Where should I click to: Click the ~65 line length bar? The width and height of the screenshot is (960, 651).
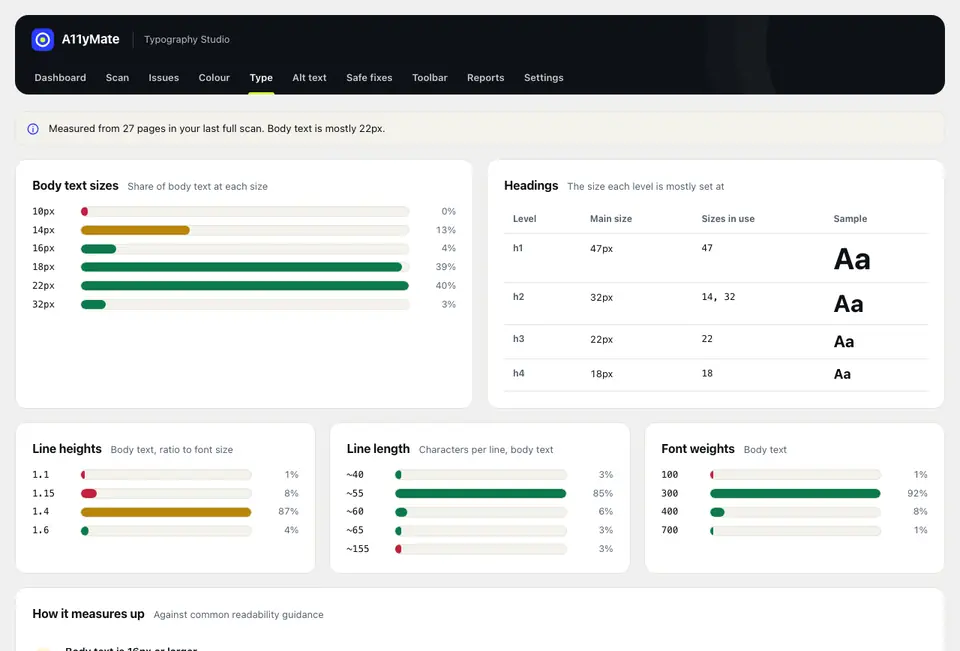481,530
